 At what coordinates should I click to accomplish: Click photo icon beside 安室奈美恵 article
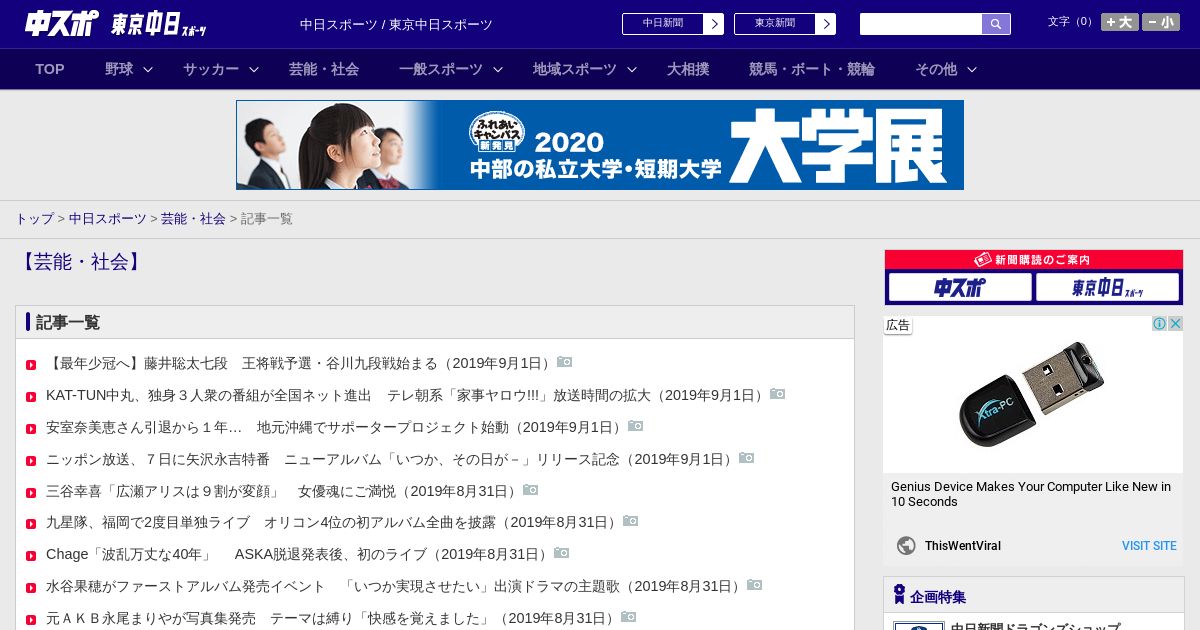point(636,426)
